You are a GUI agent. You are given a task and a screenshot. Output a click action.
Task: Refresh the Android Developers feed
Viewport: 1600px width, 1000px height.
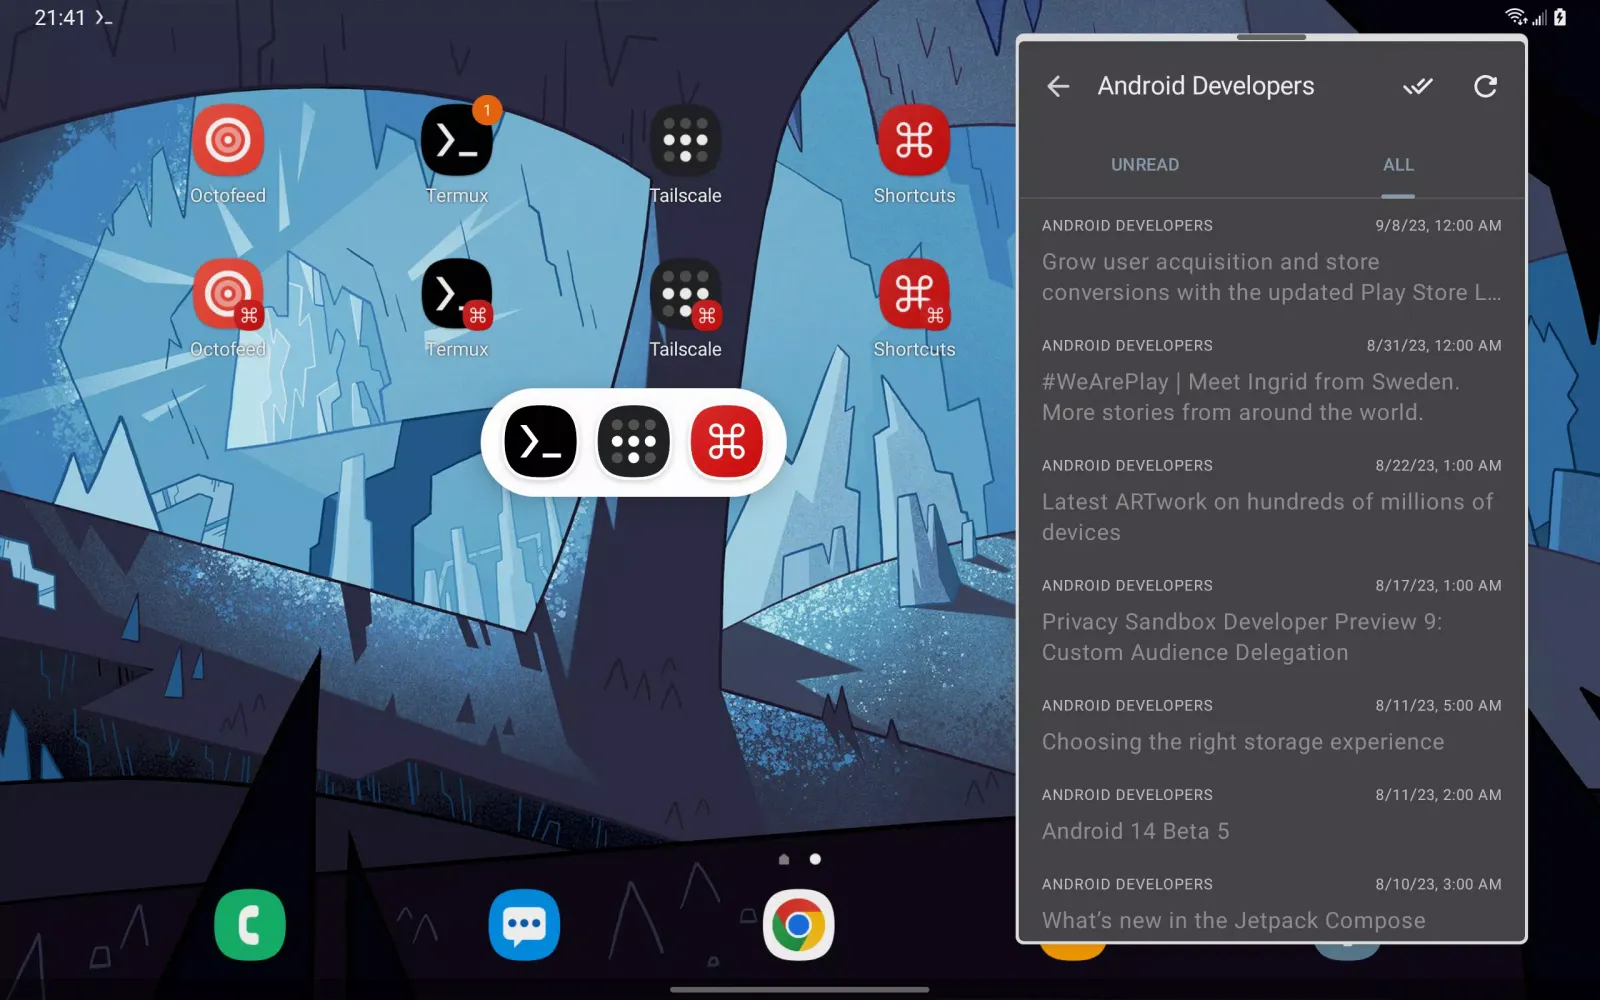(1485, 86)
